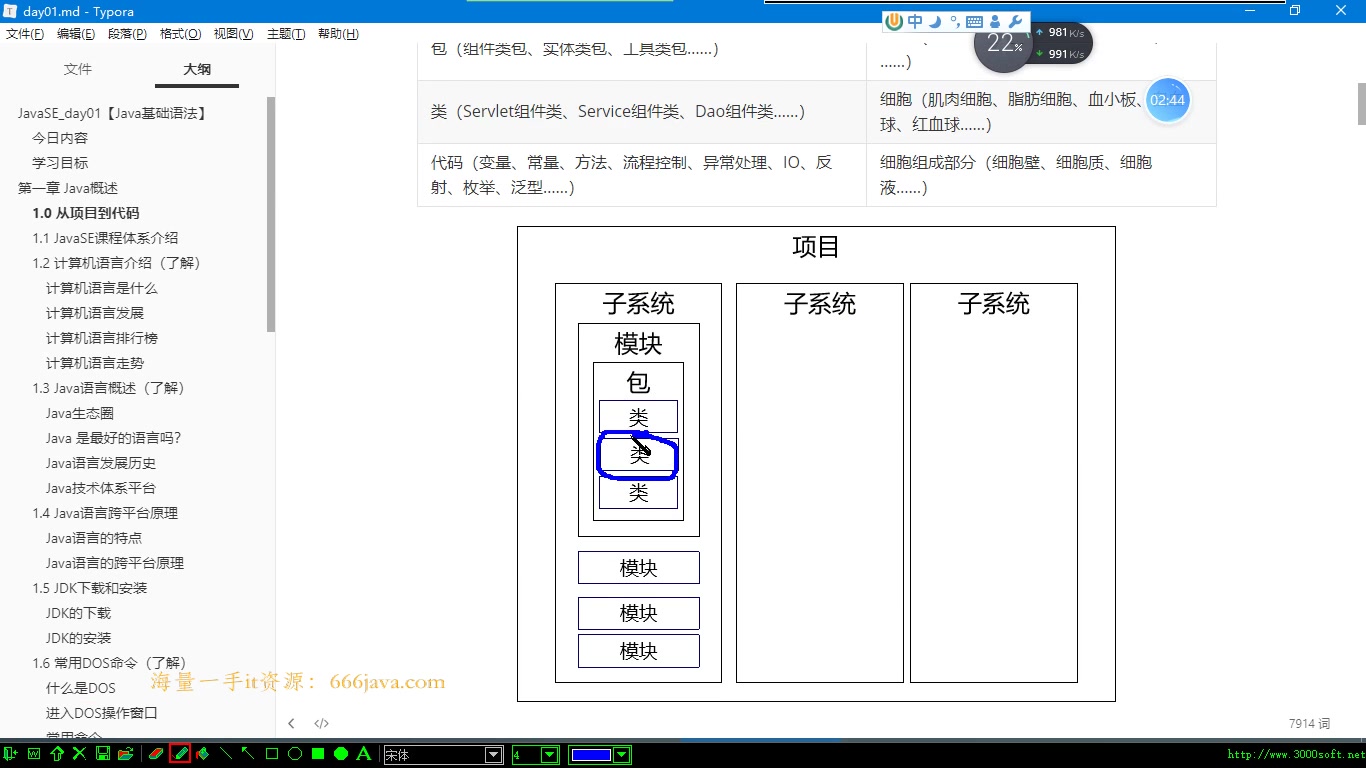Select the text 'A' tool
The image size is (1366, 768).
click(x=364, y=754)
